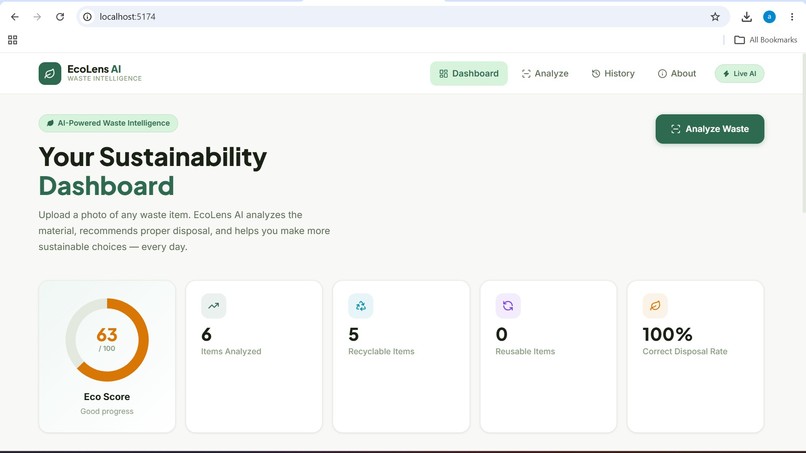
Task: Click the Live AI badge button
Action: [x=739, y=74]
